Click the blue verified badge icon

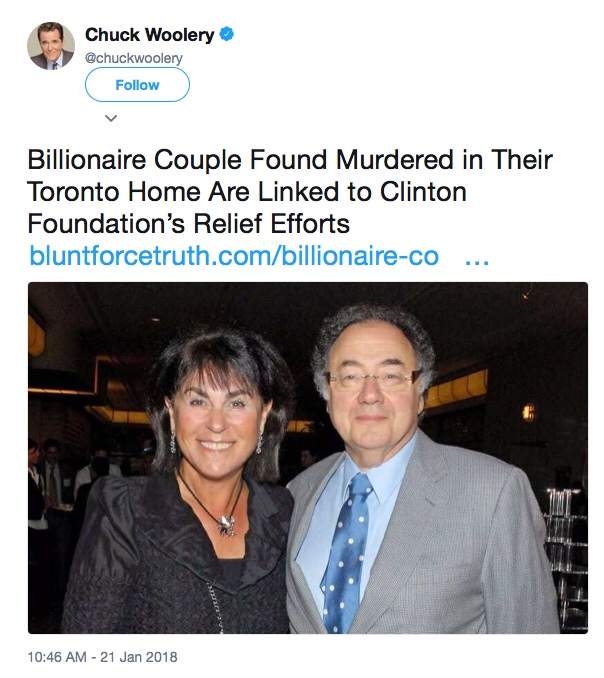(x=228, y=35)
